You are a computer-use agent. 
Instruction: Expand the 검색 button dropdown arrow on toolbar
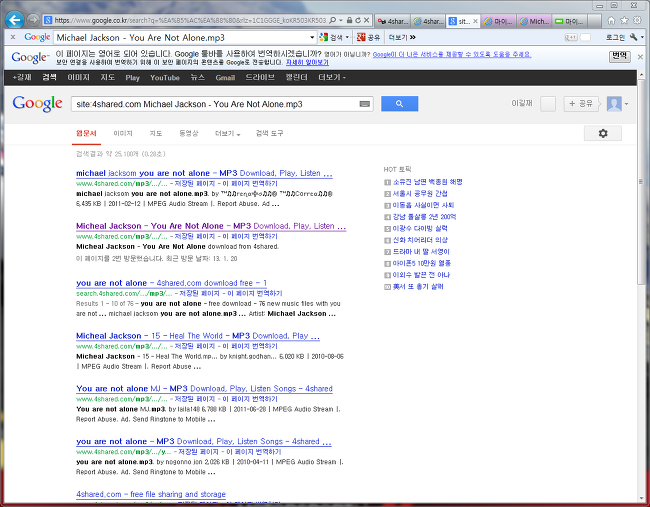[x=347, y=37]
